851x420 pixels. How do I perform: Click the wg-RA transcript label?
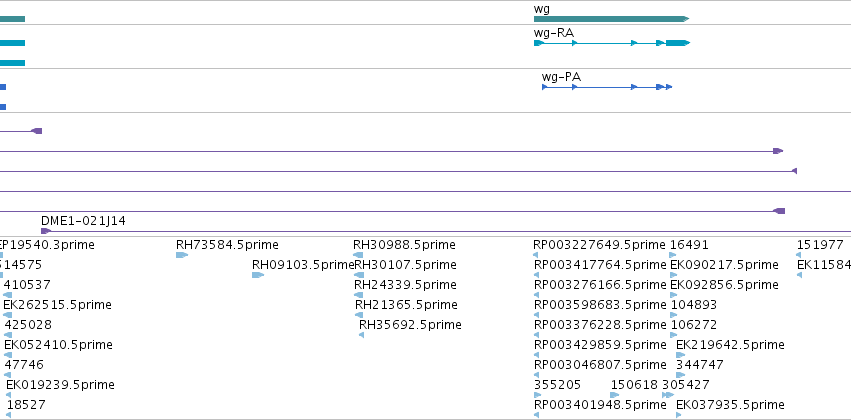(554, 33)
